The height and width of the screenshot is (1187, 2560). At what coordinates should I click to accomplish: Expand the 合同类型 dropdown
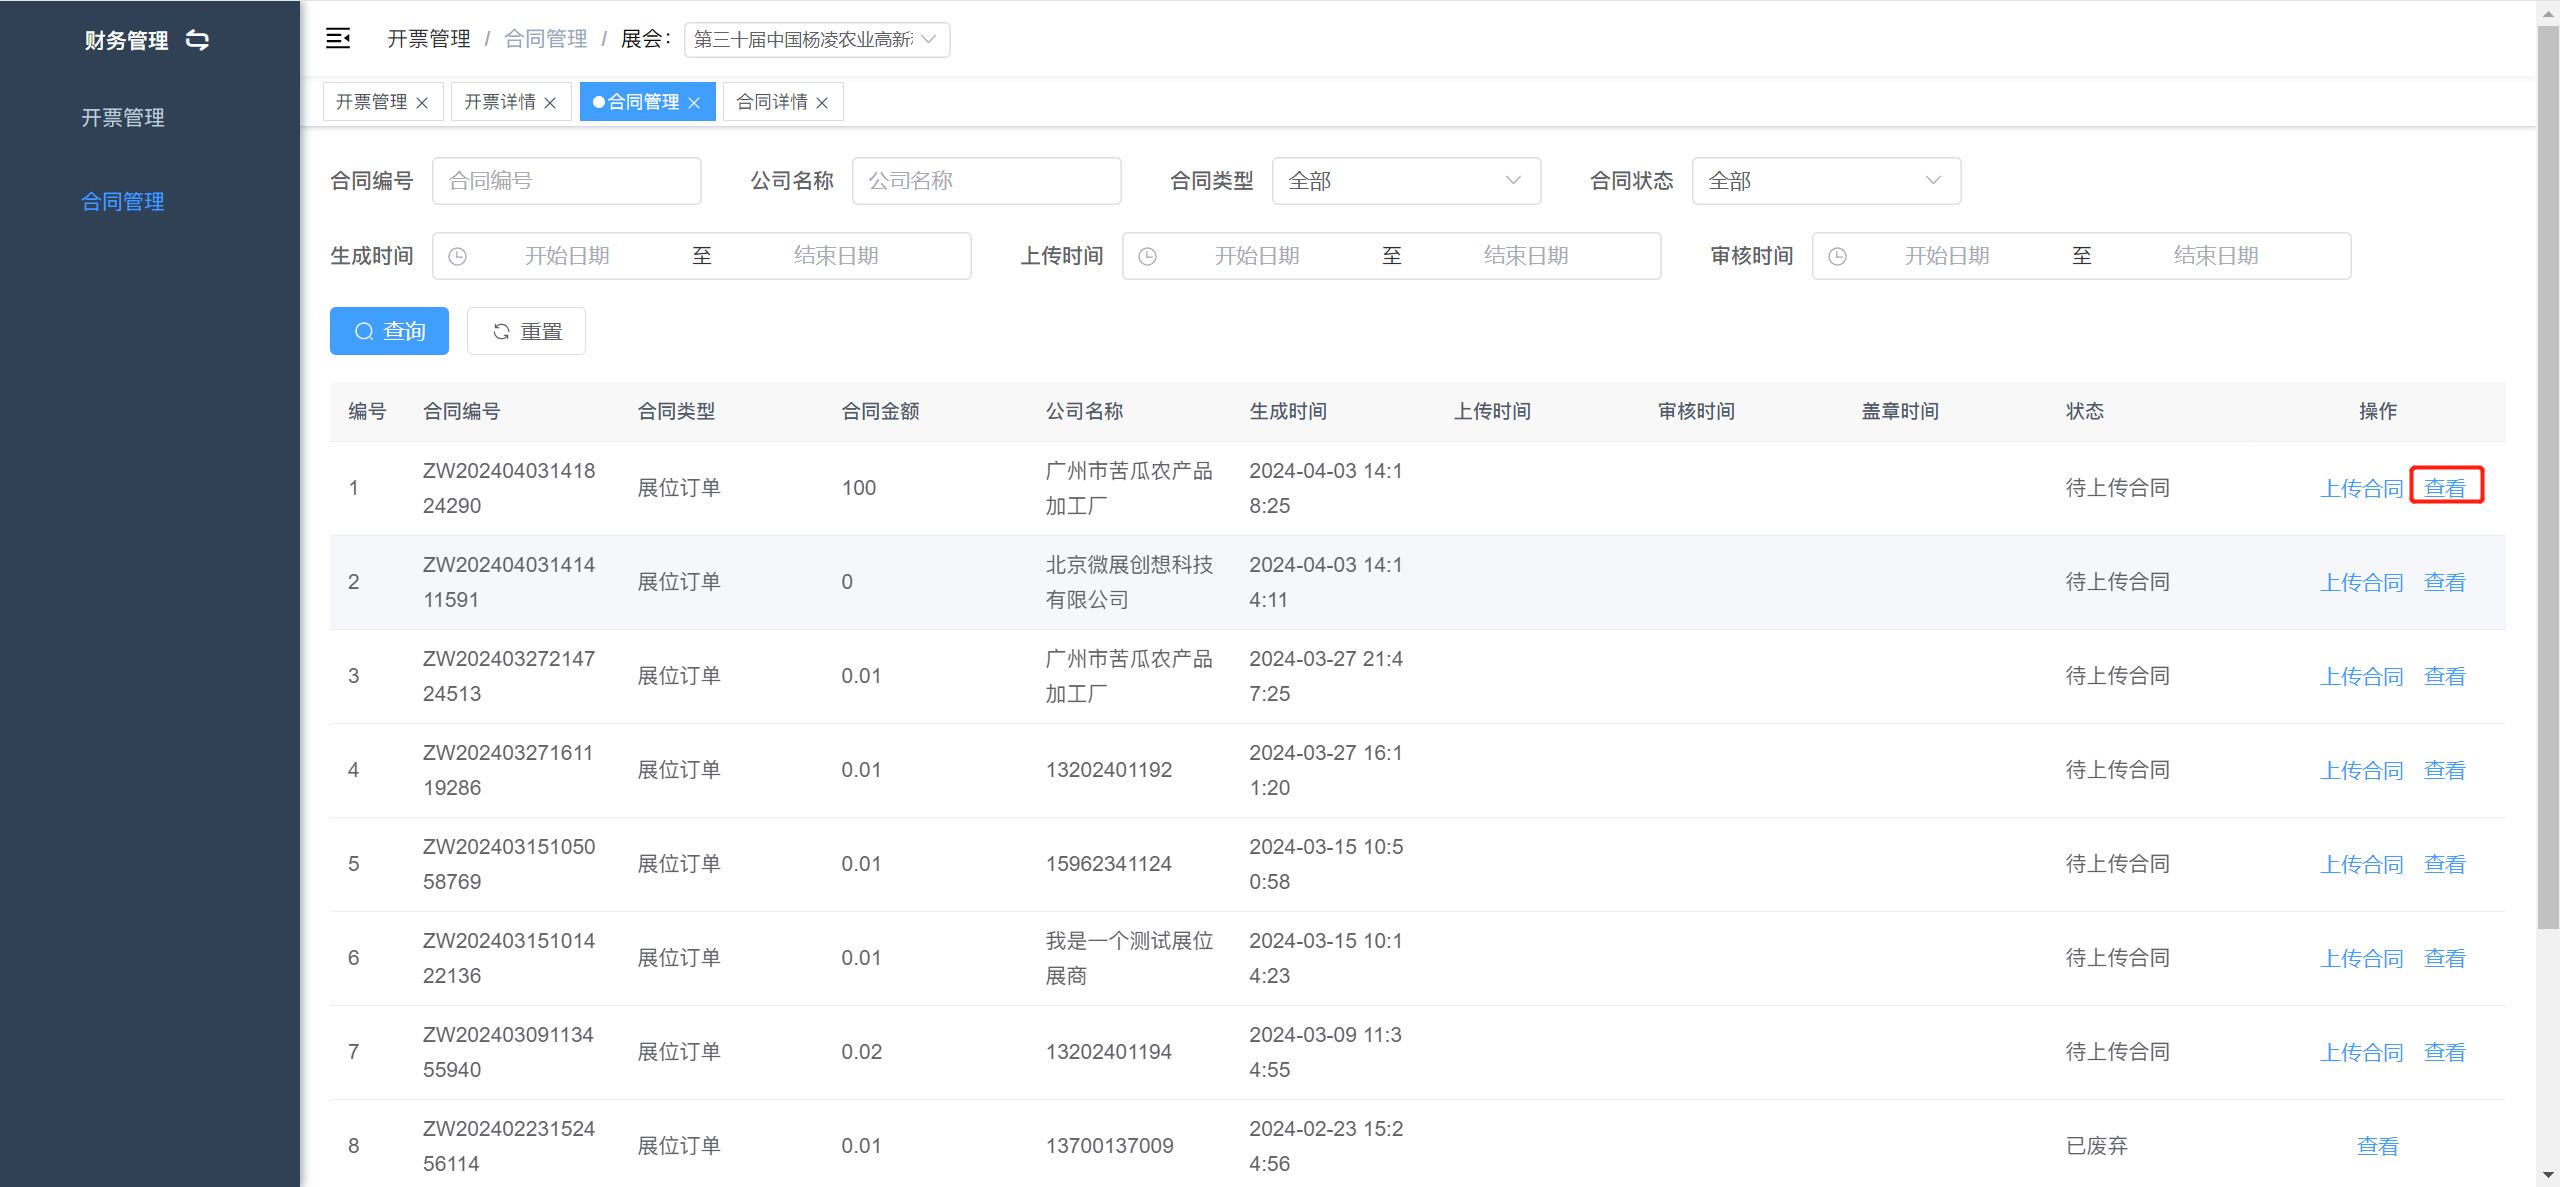[x=1406, y=181]
